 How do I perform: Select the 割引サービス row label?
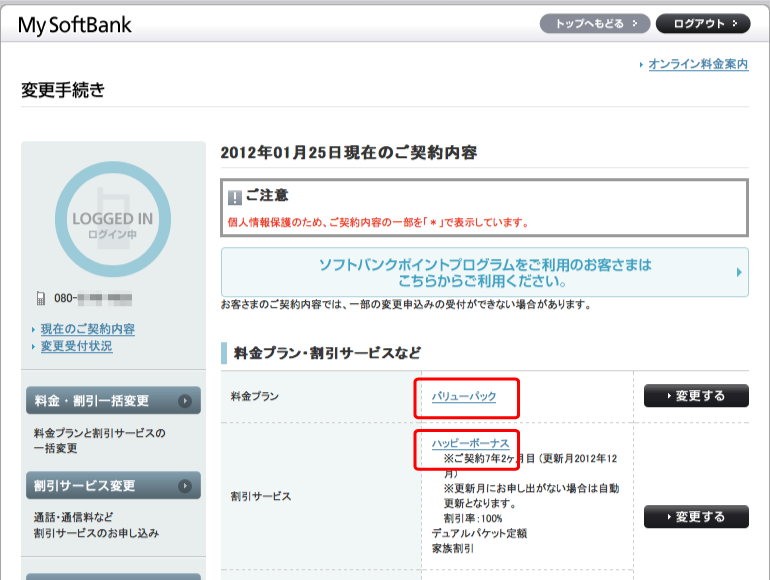(261, 497)
